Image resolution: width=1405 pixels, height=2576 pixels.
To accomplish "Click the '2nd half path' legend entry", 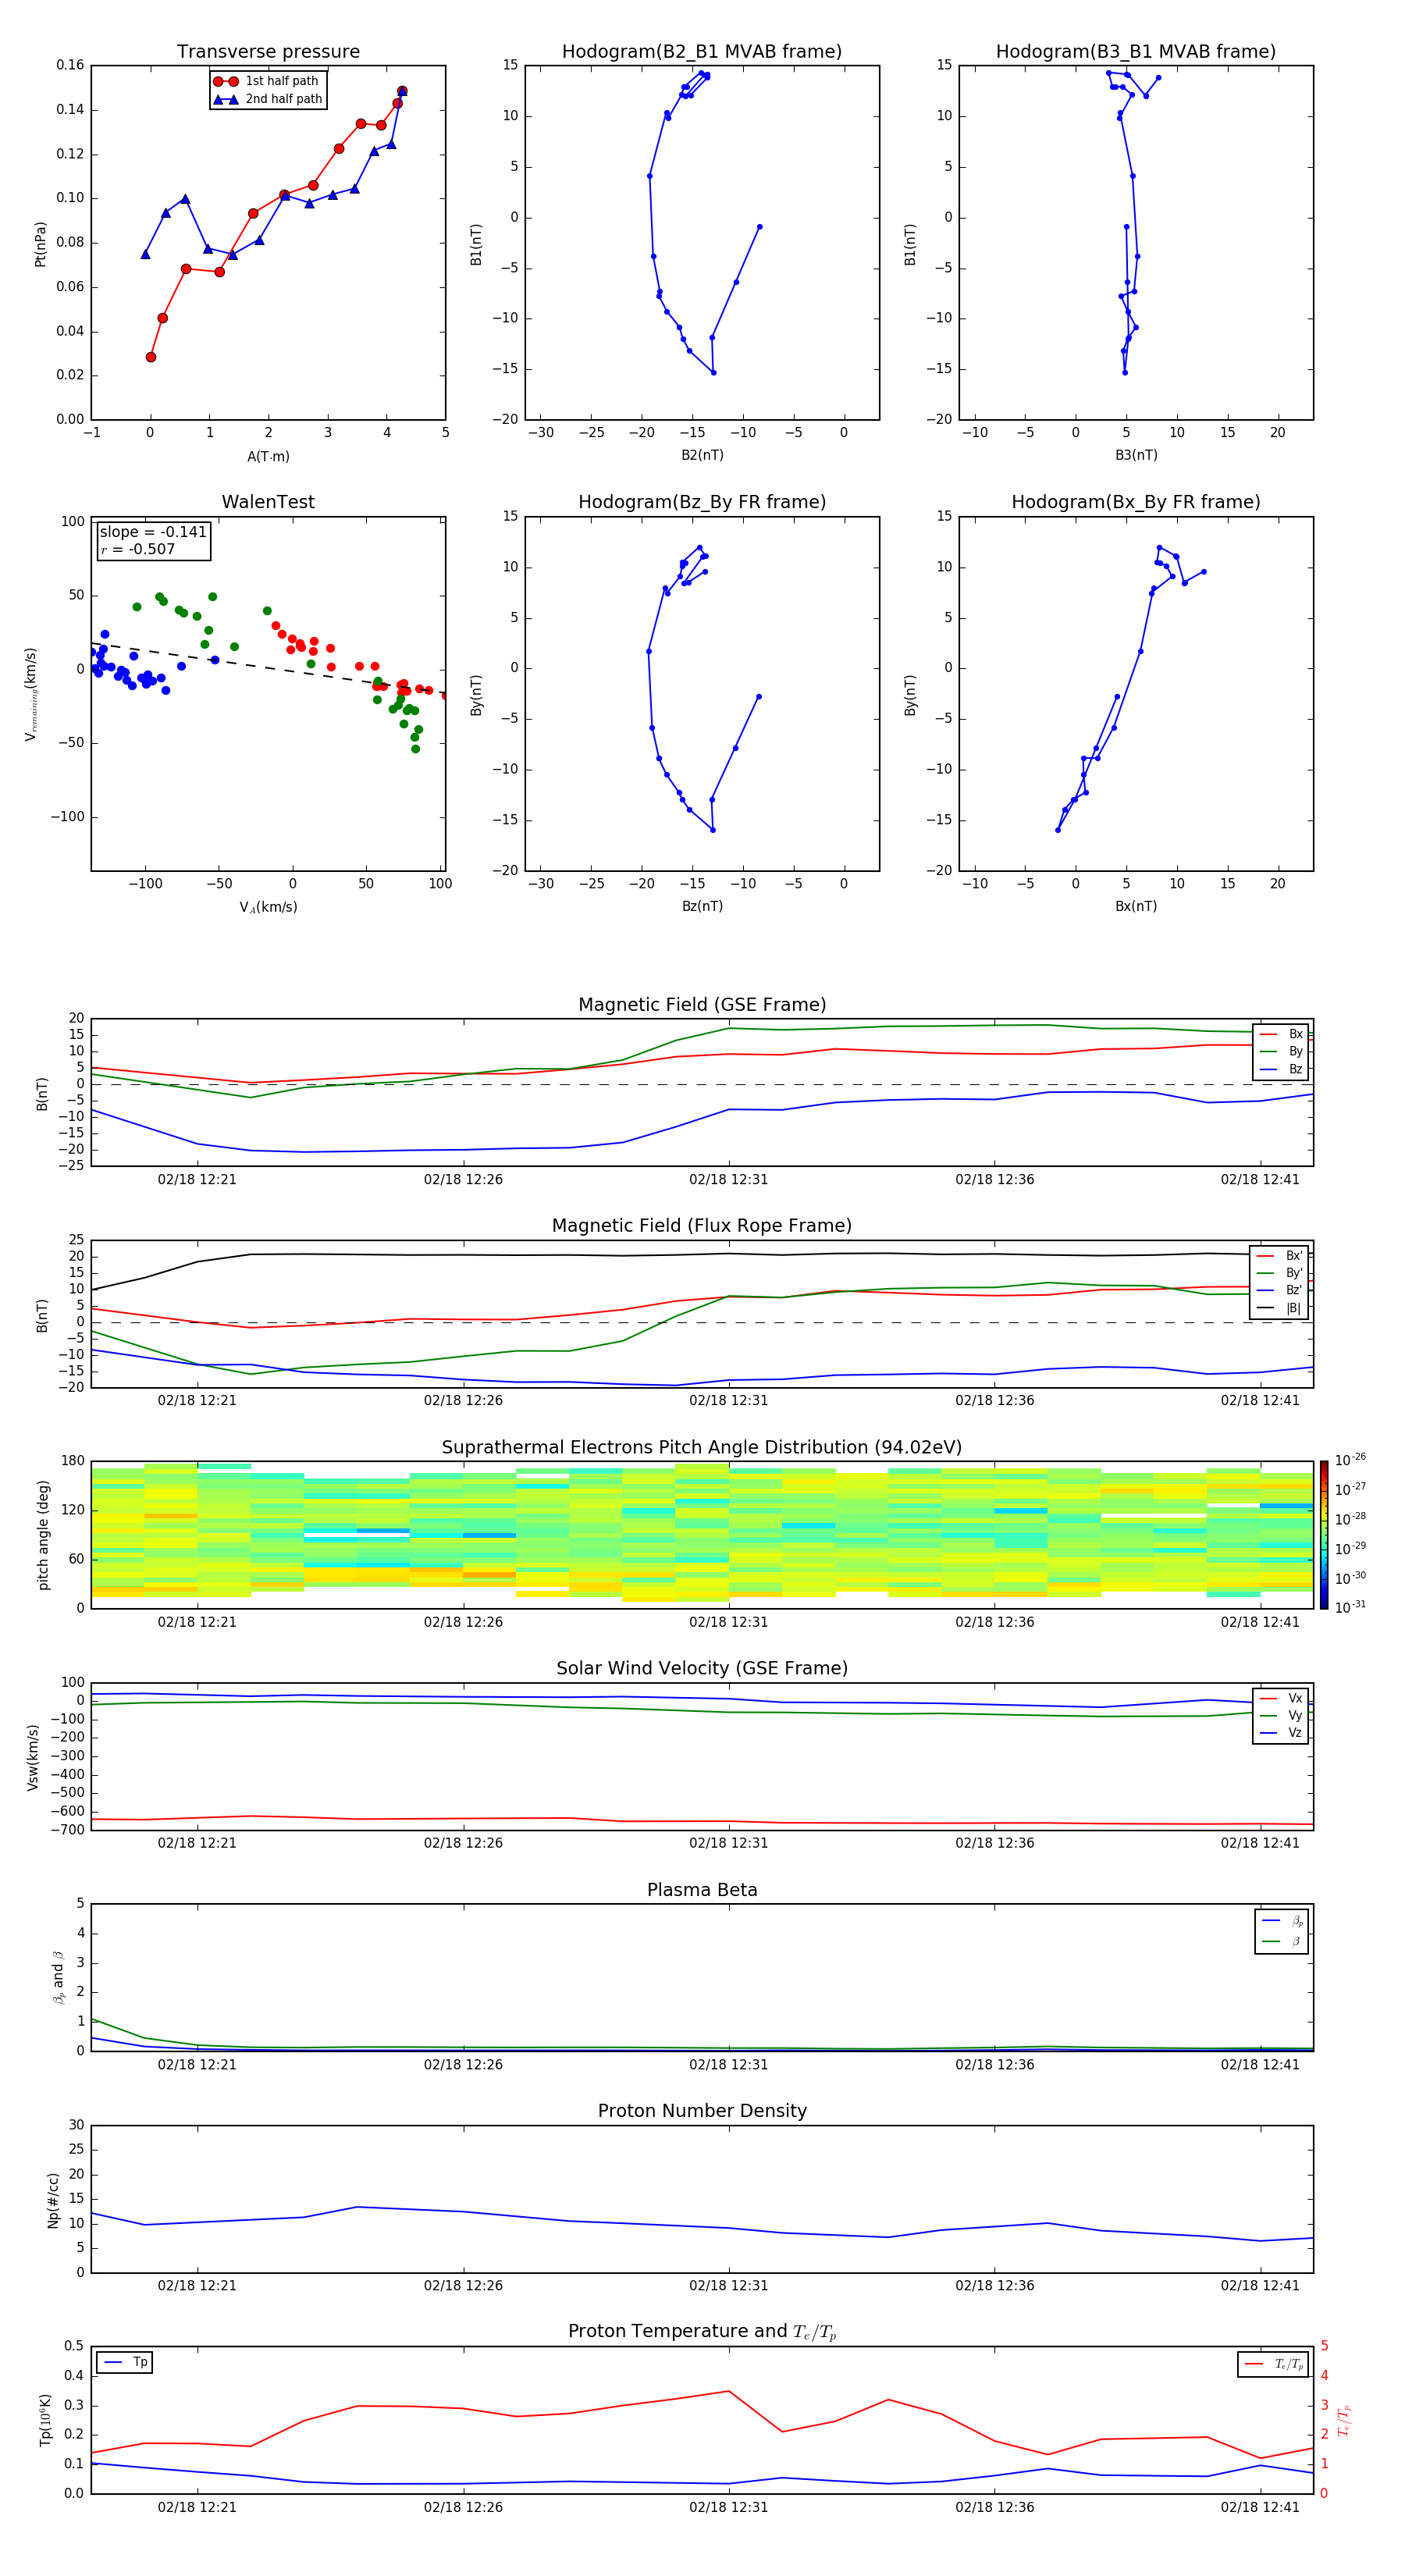I will (x=268, y=99).
